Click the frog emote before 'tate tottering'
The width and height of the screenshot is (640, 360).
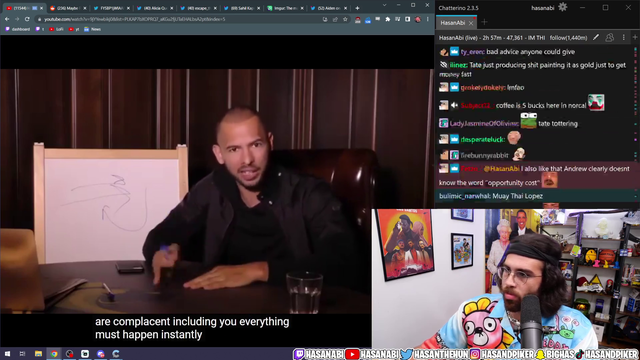529,121
